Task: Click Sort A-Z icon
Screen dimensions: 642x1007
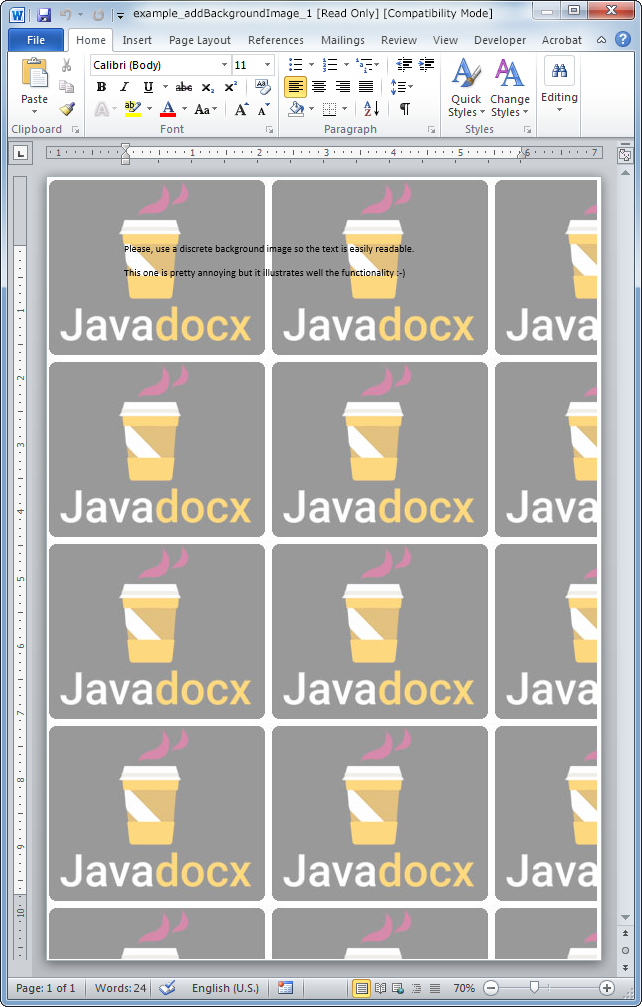Action: click(x=371, y=109)
